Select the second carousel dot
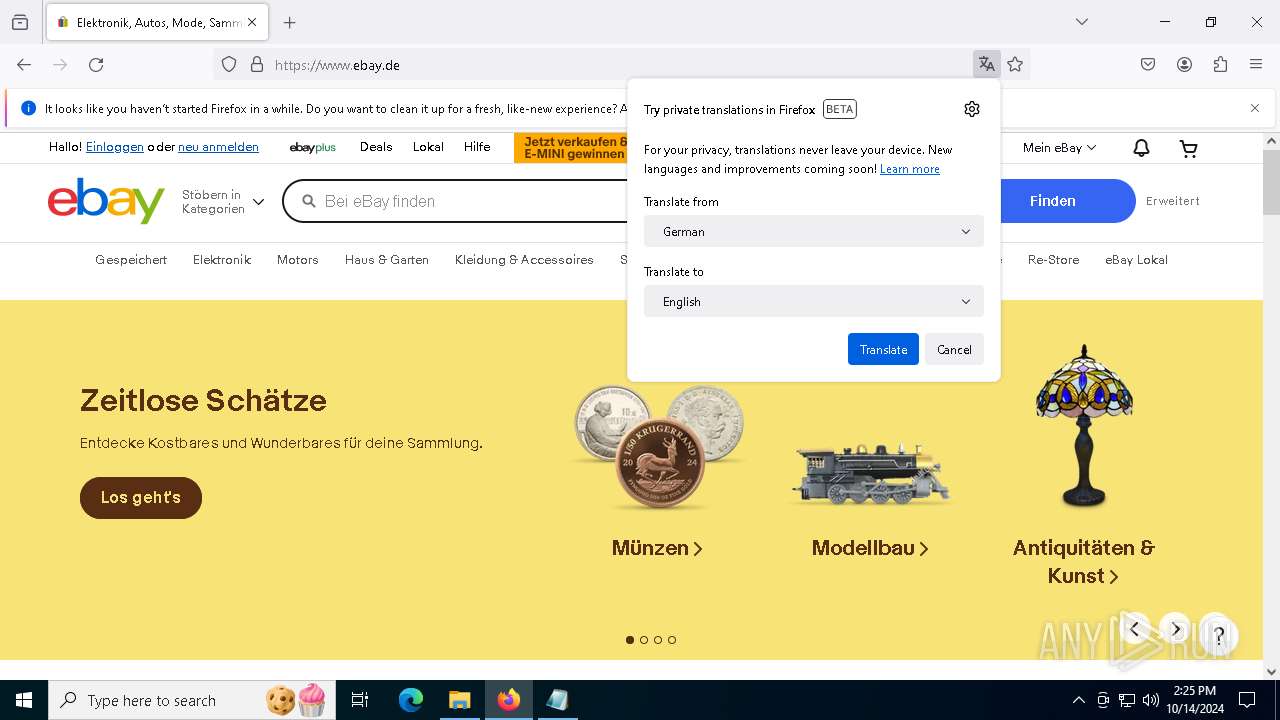The height and width of the screenshot is (720, 1280). pyautogui.click(x=644, y=640)
